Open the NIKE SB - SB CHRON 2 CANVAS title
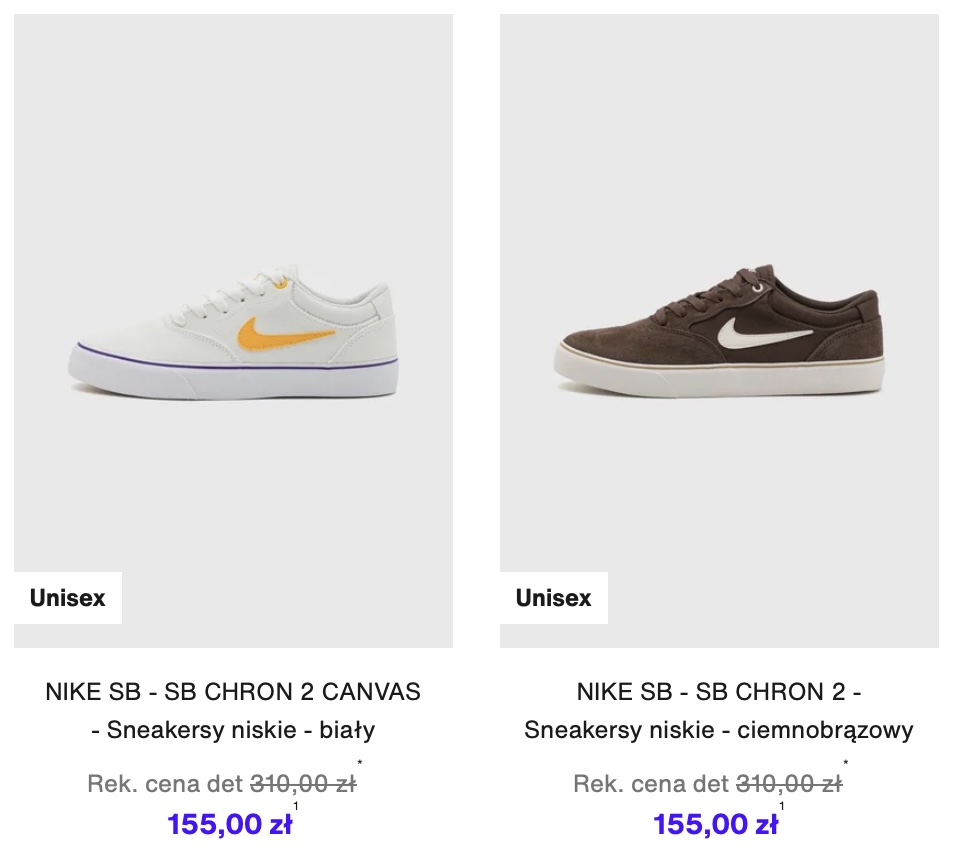956x864 pixels. pyautogui.click(x=233, y=692)
